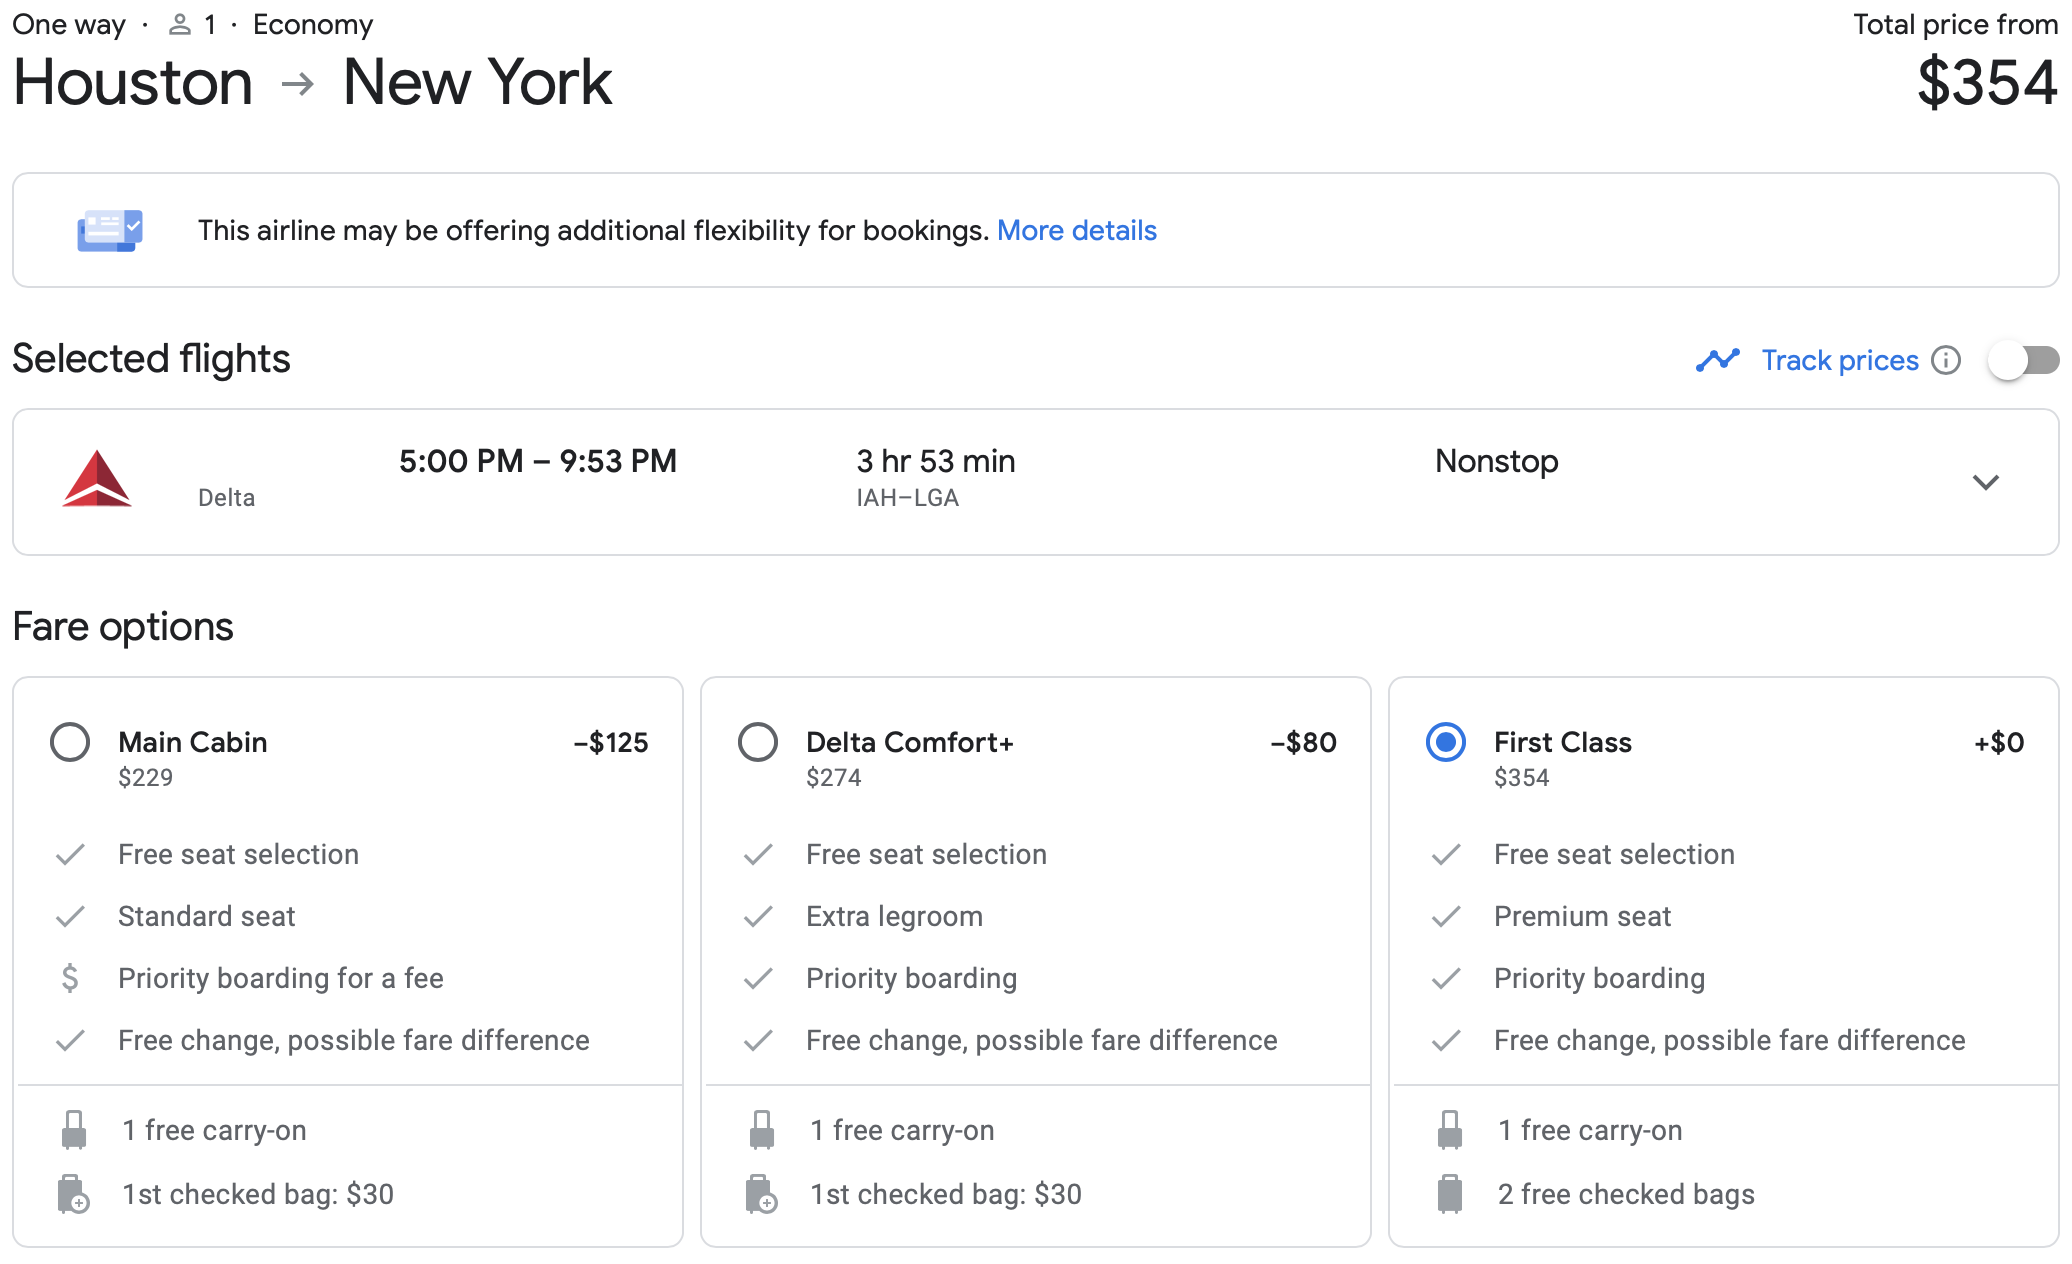This screenshot has height=1264, width=2072.
Task: Click the passenger count person icon
Action: (180, 23)
